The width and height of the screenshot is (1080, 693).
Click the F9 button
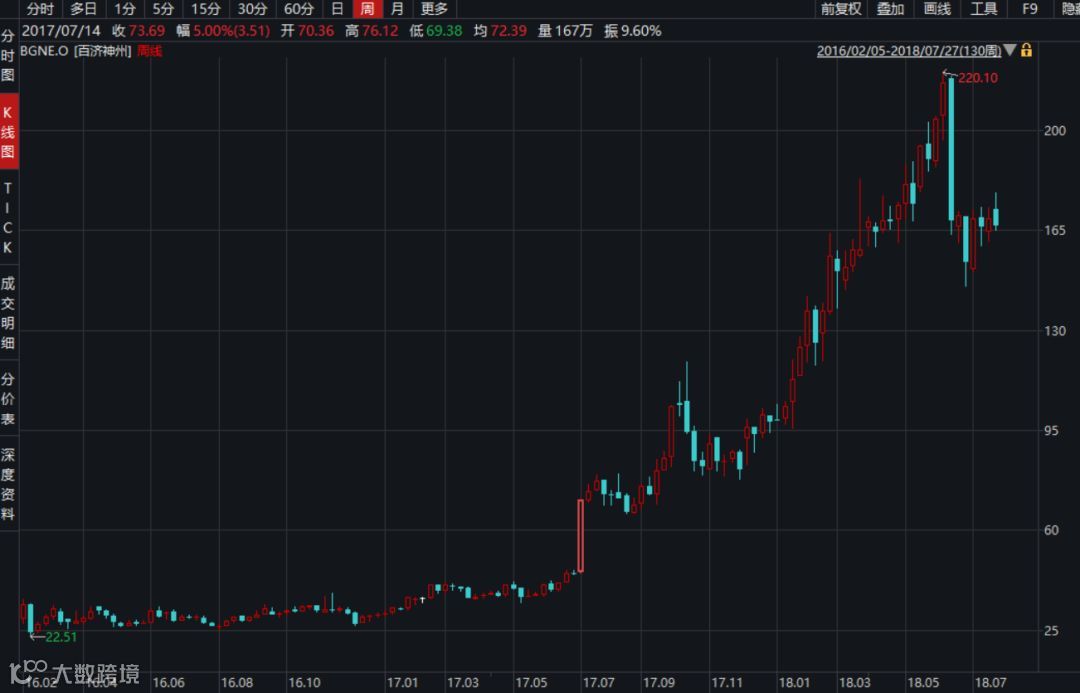(1030, 9)
